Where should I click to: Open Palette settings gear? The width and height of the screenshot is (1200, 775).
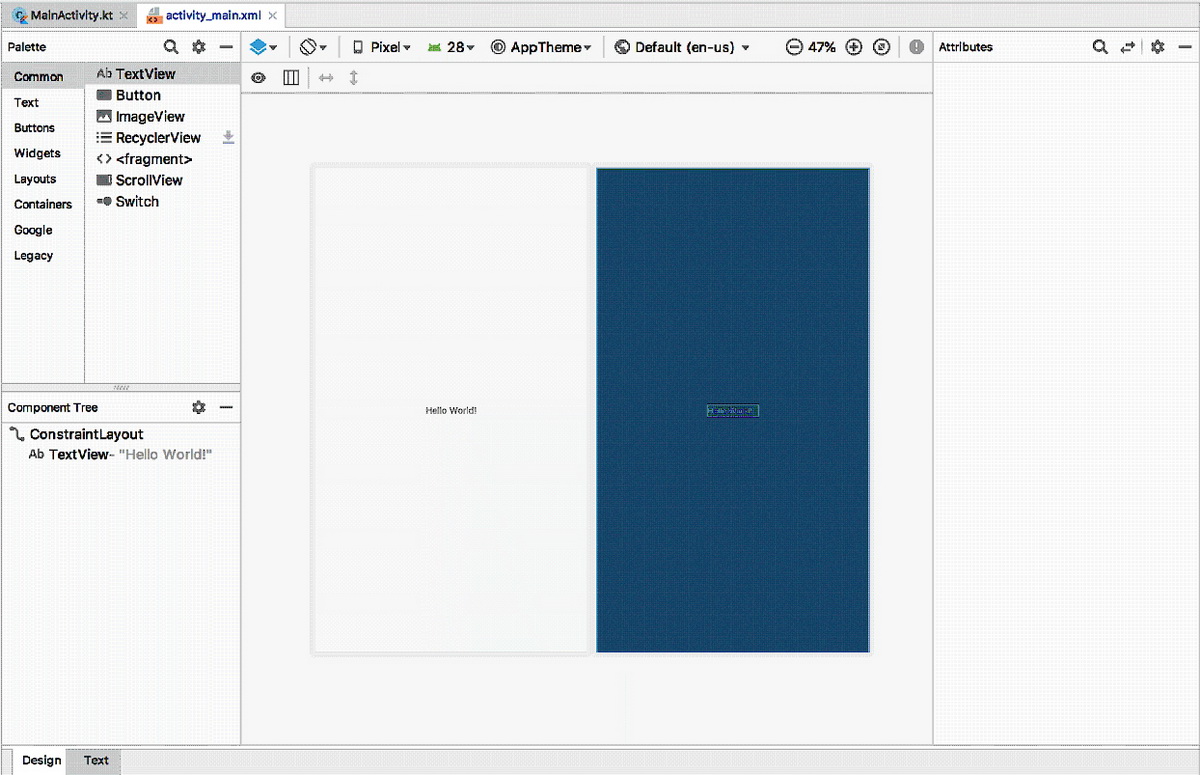[199, 47]
